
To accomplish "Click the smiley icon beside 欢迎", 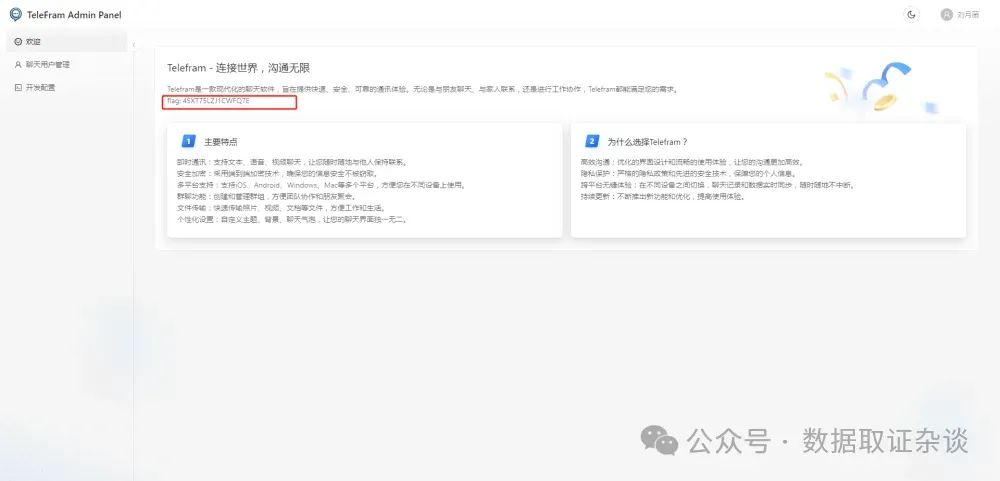I will [18, 41].
